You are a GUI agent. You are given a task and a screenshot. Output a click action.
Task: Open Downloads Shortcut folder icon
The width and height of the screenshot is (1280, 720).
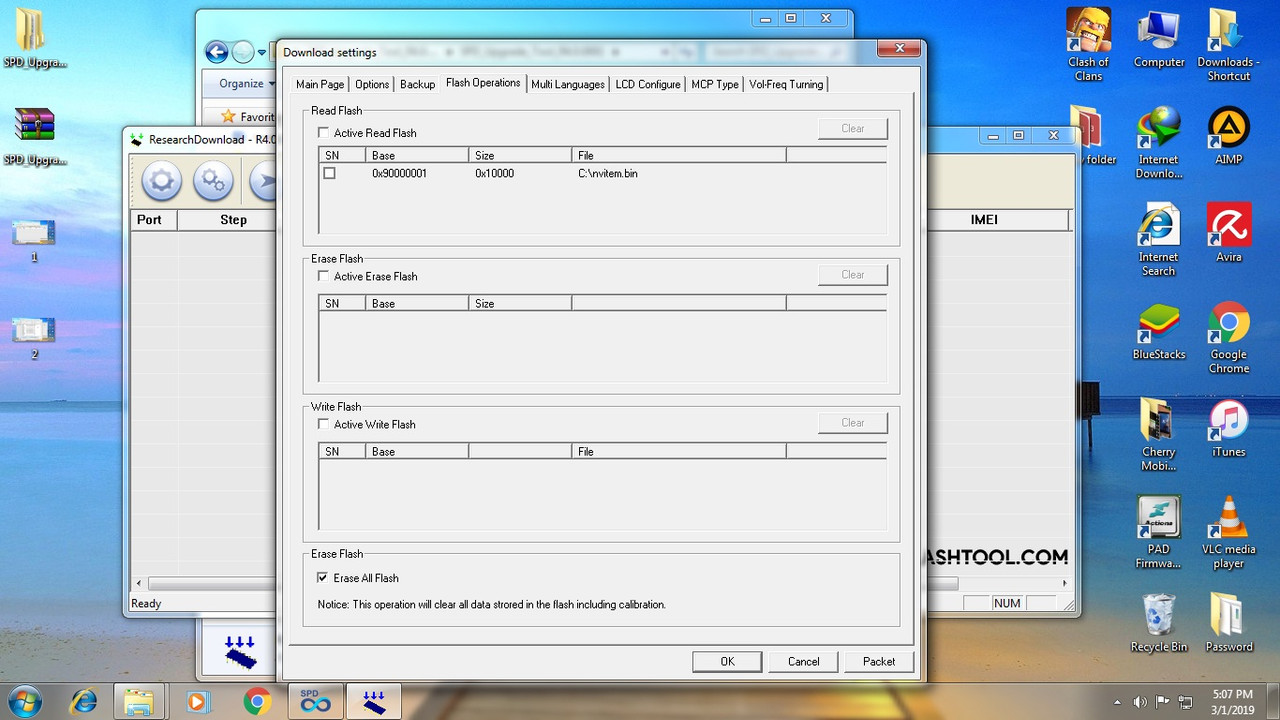[x=1228, y=45]
